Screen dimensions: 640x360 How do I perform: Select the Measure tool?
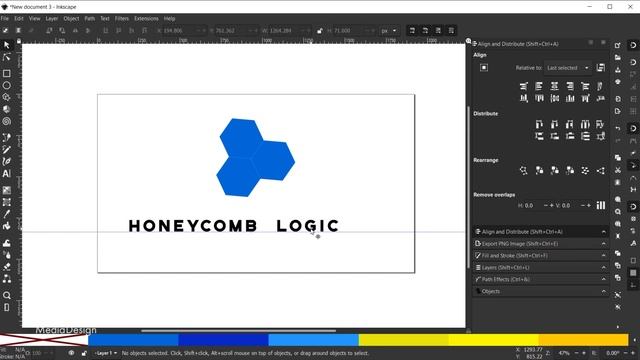(7, 307)
